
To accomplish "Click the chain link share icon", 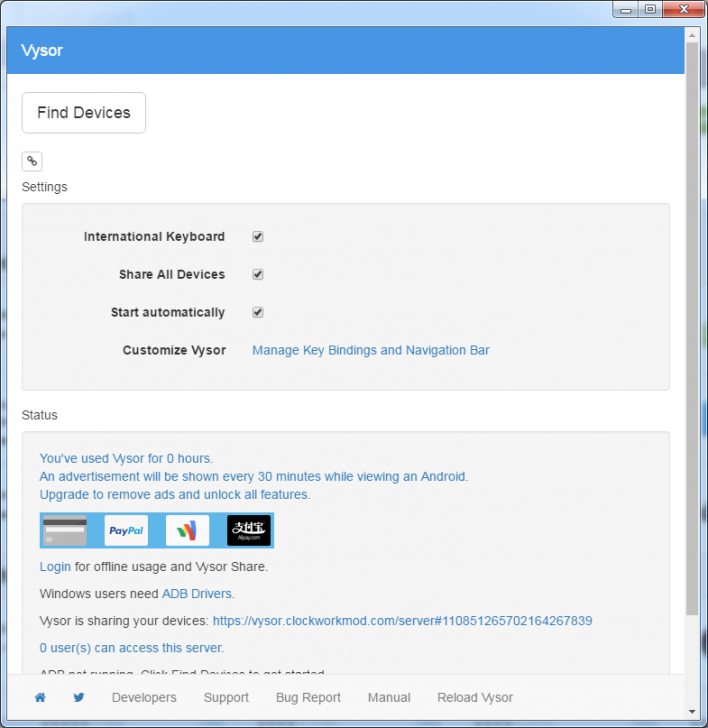I will pyautogui.click(x=32, y=161).
